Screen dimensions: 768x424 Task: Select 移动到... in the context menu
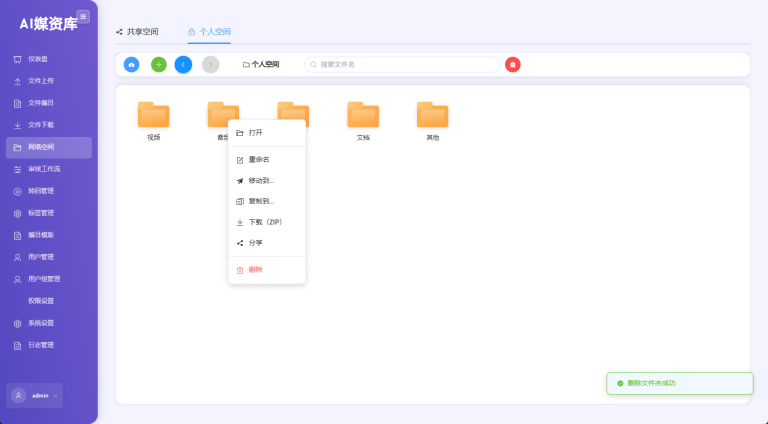pos(260,181)
